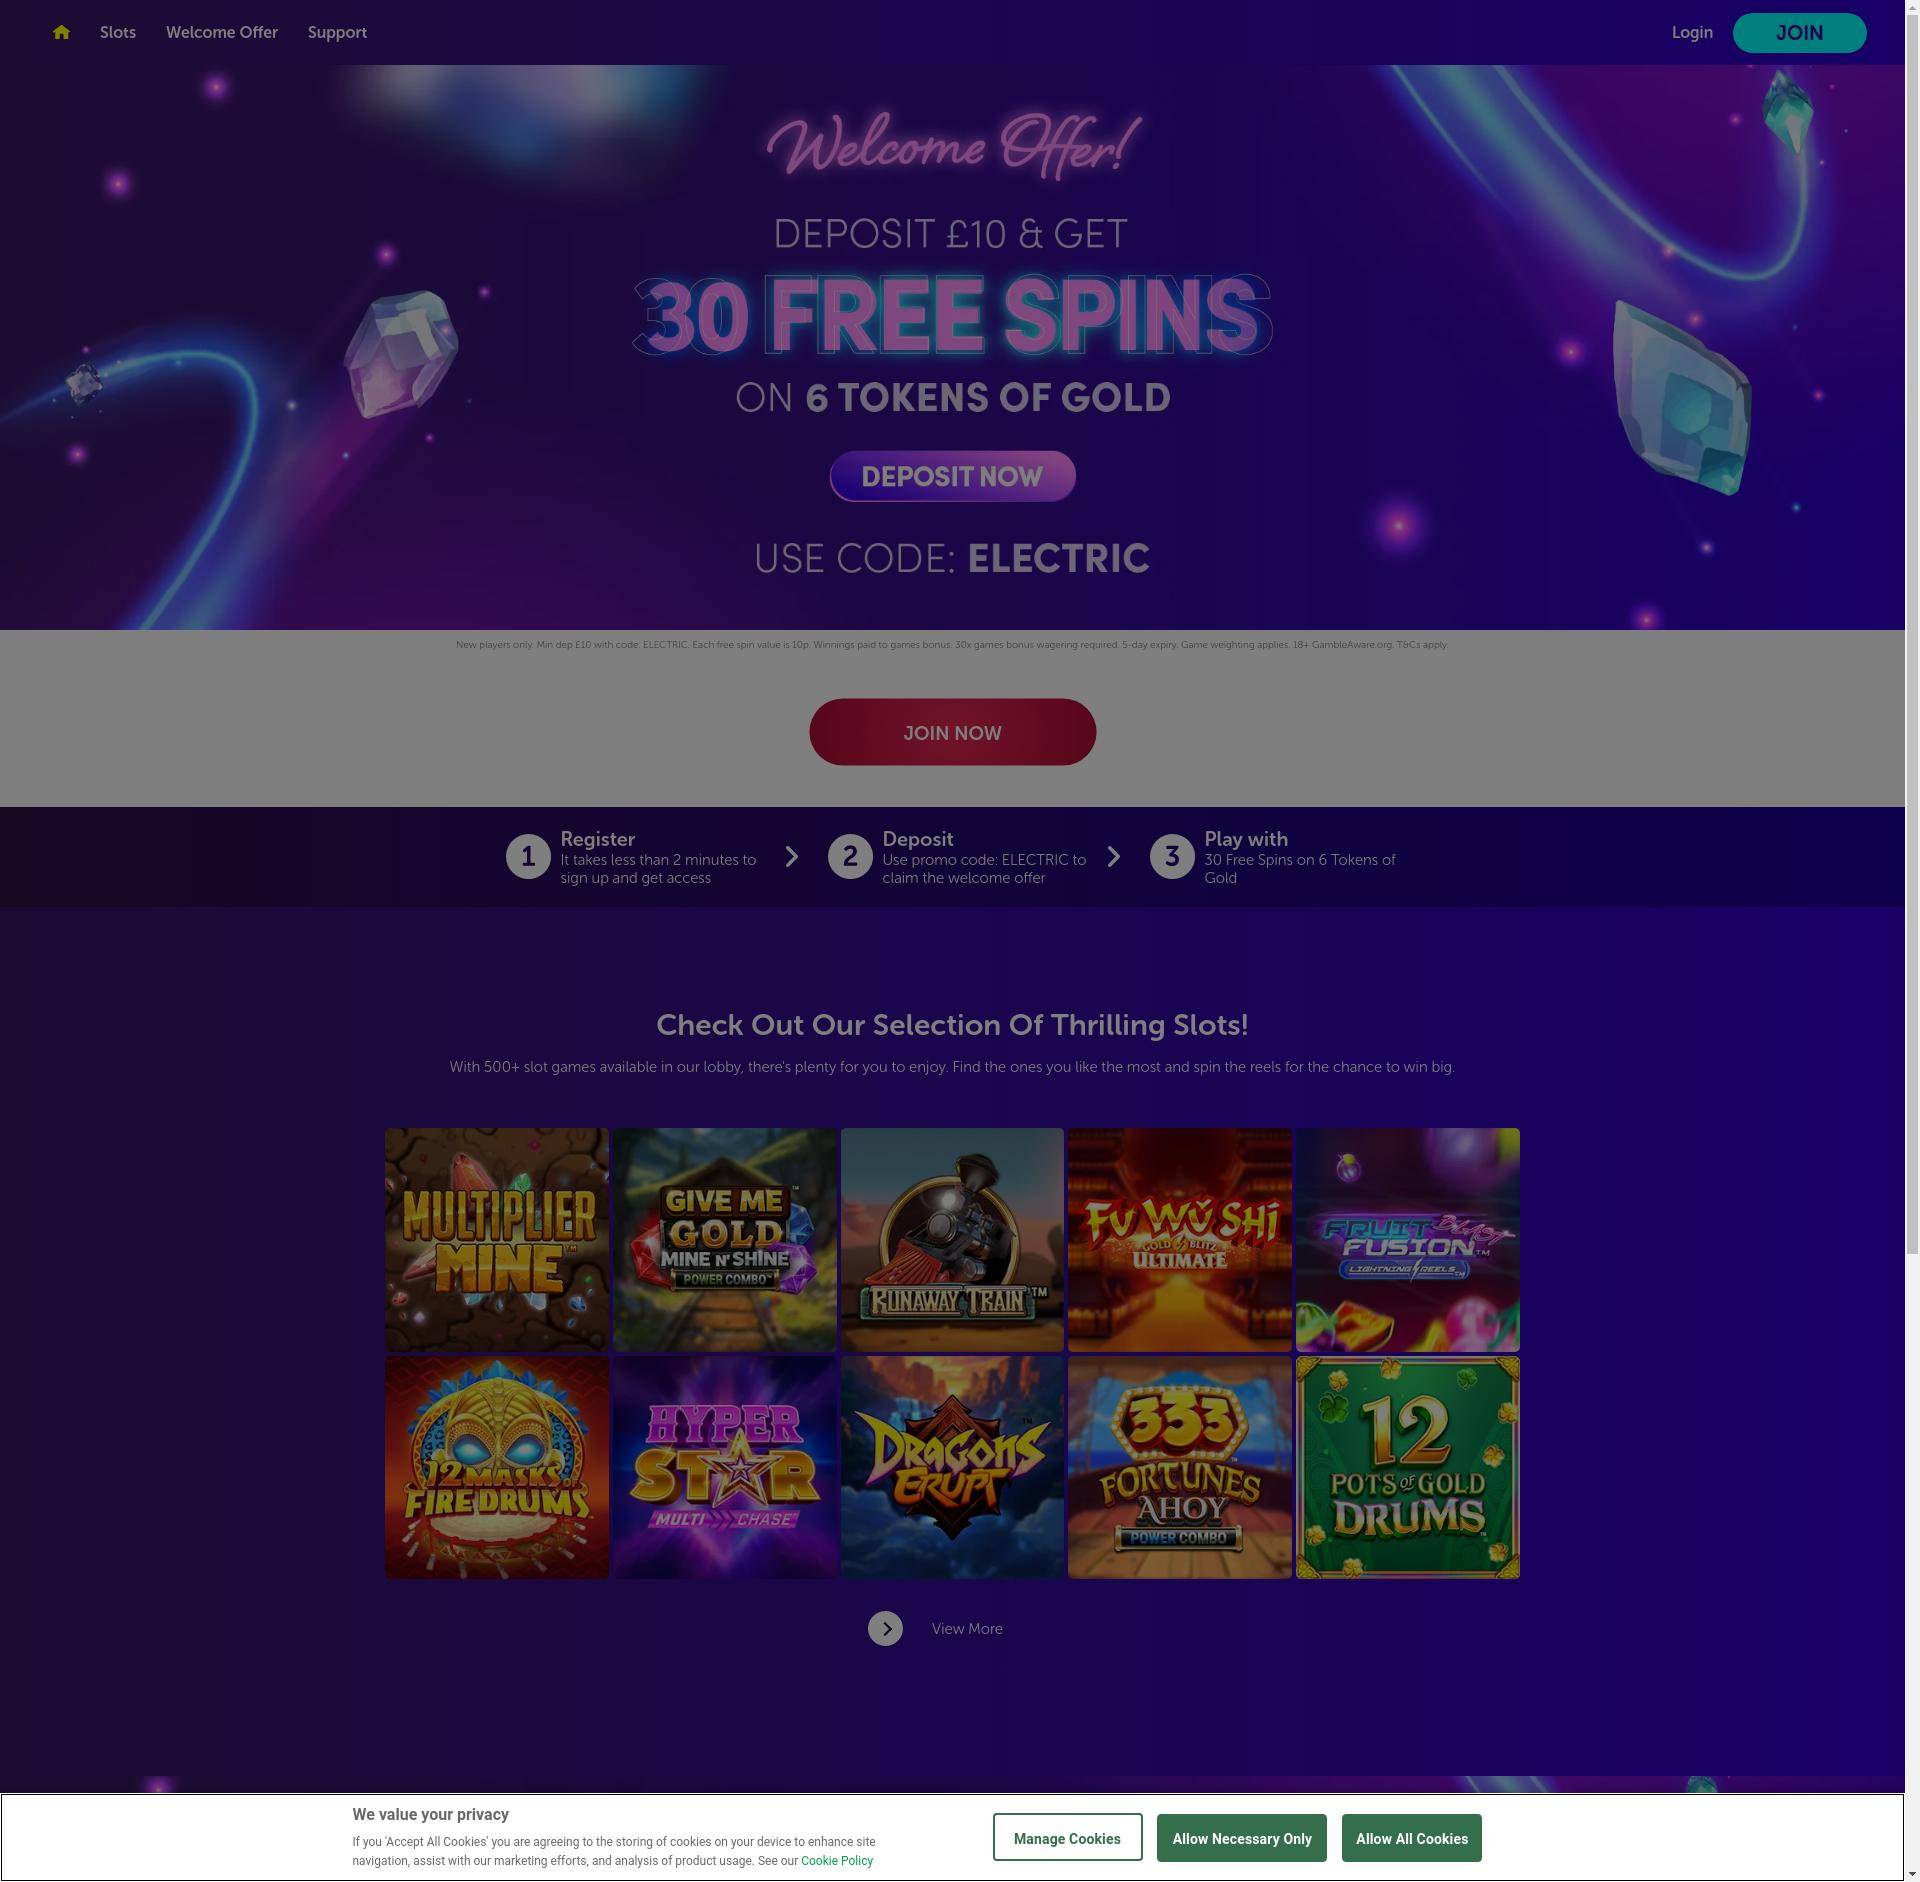Select Allow Necessary Only cookies

[x=1242, y=1838]
